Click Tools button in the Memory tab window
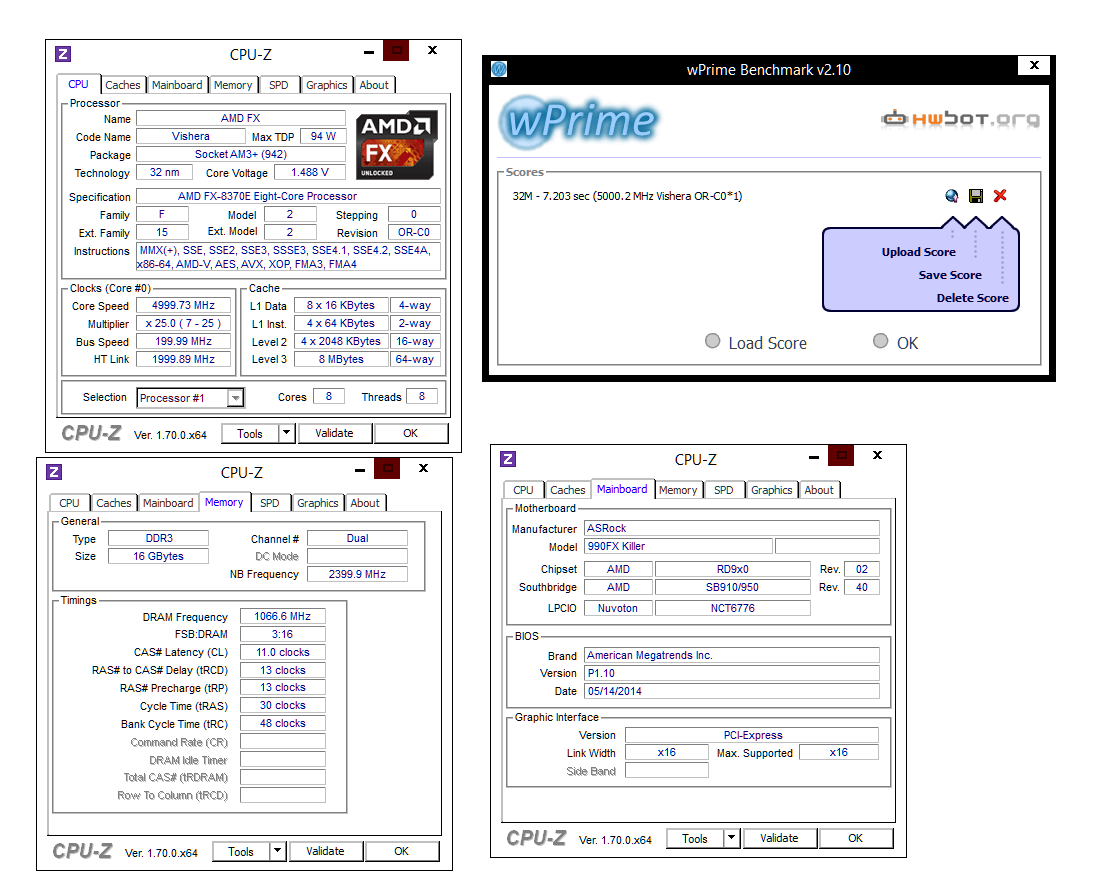Screen dimensions: 1094x895 241,851
